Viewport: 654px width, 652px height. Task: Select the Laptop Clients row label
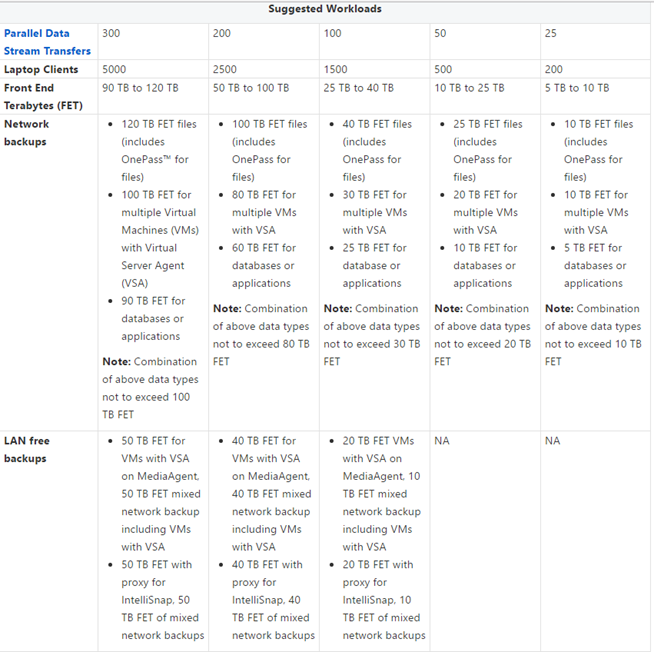click(41, 69)
